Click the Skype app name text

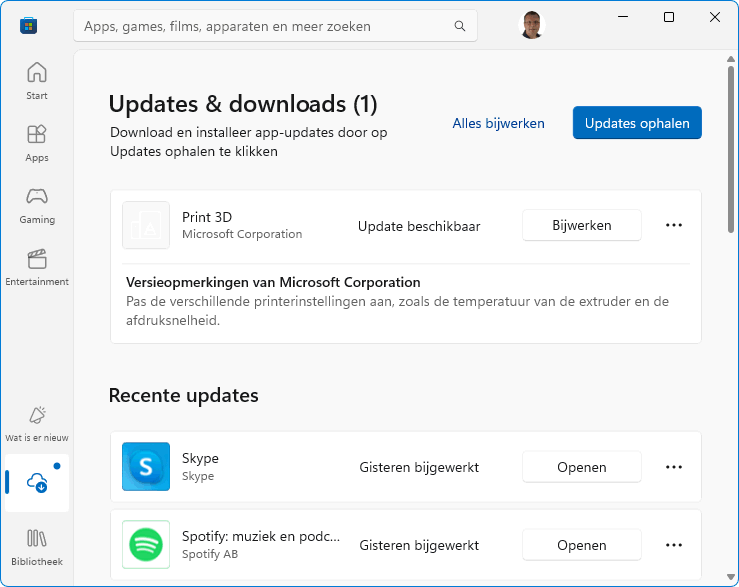tap(200, 458)
